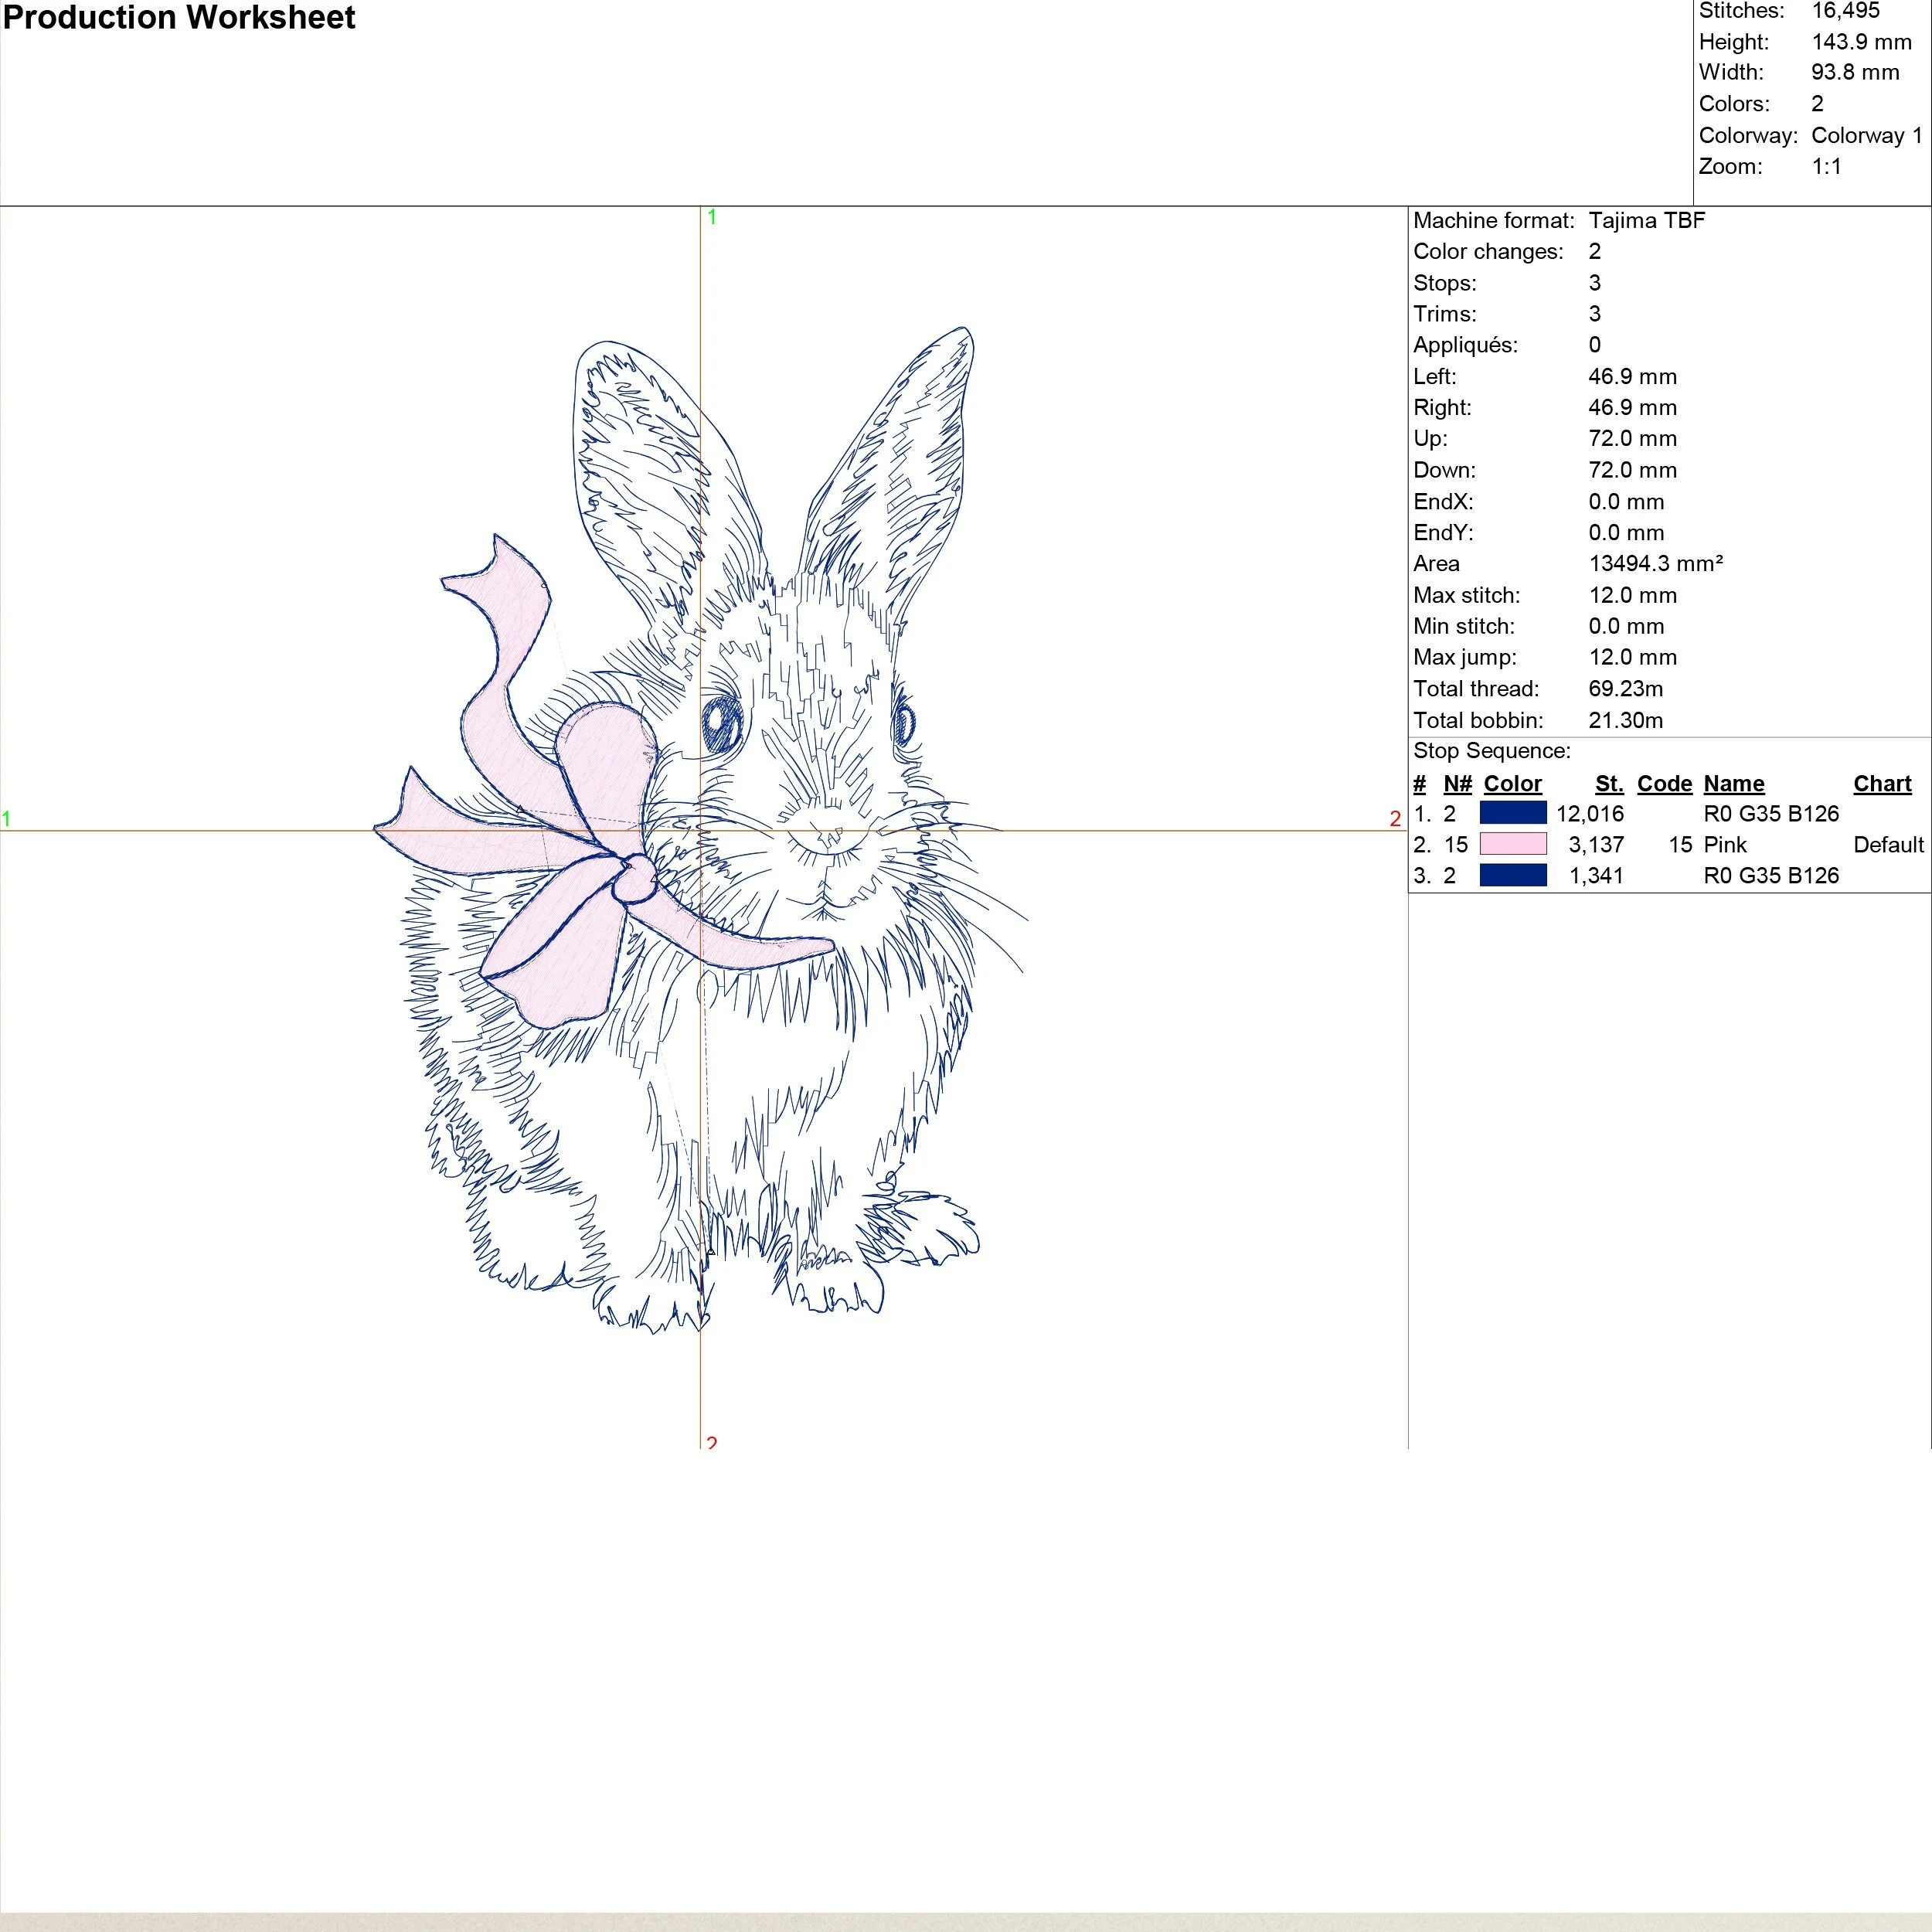Click the Tajima TBF machine format value
Viewport: 1932px width, 1932px height.
tap(1646, 220)
